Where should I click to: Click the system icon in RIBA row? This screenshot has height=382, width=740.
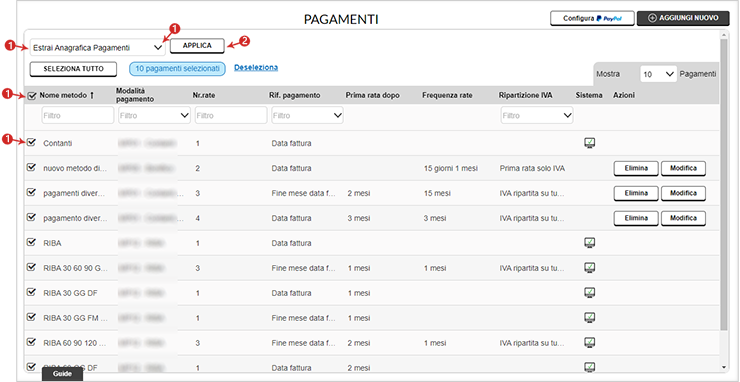[x=589, y=243]
